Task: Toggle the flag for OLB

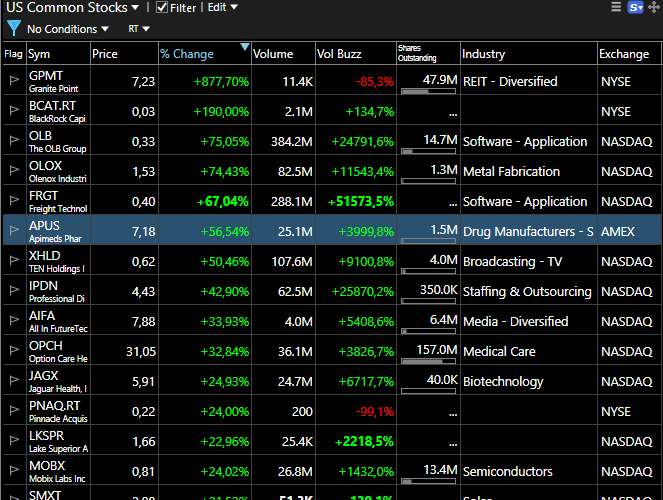Action: 14,140
